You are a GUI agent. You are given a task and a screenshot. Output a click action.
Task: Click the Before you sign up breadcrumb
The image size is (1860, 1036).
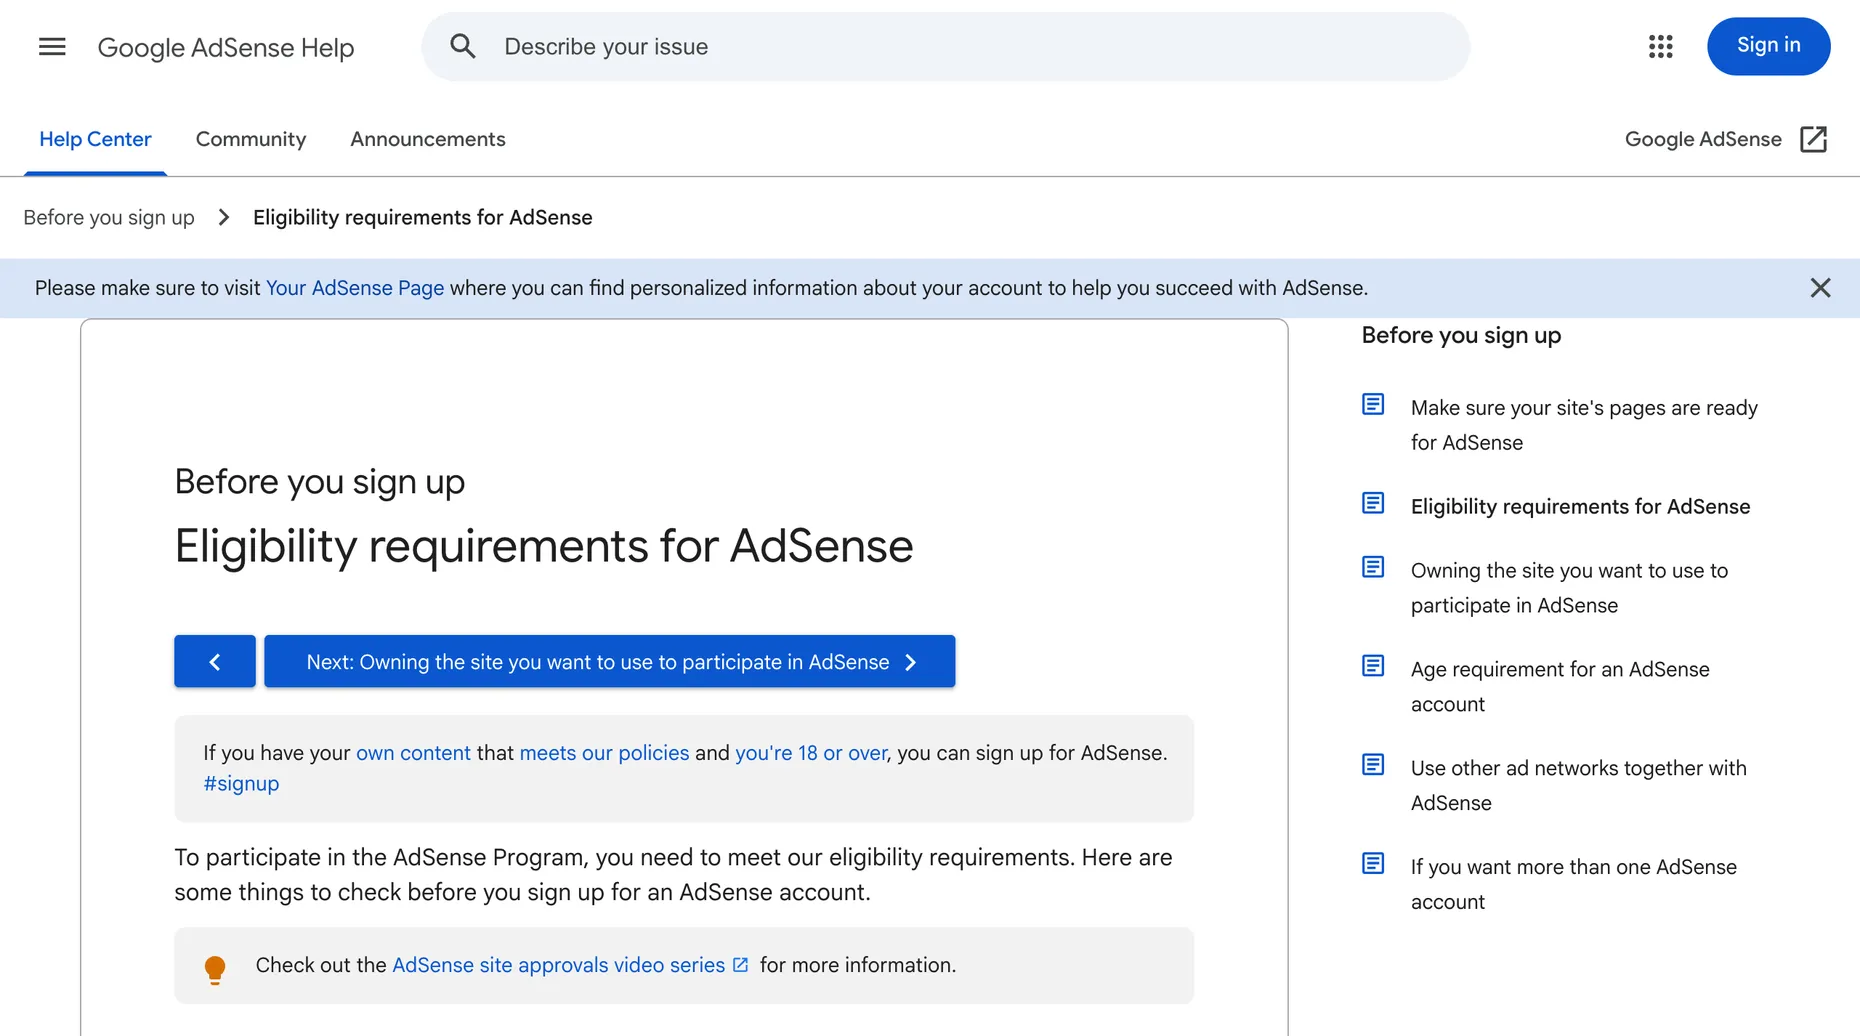tap(109, 217)
